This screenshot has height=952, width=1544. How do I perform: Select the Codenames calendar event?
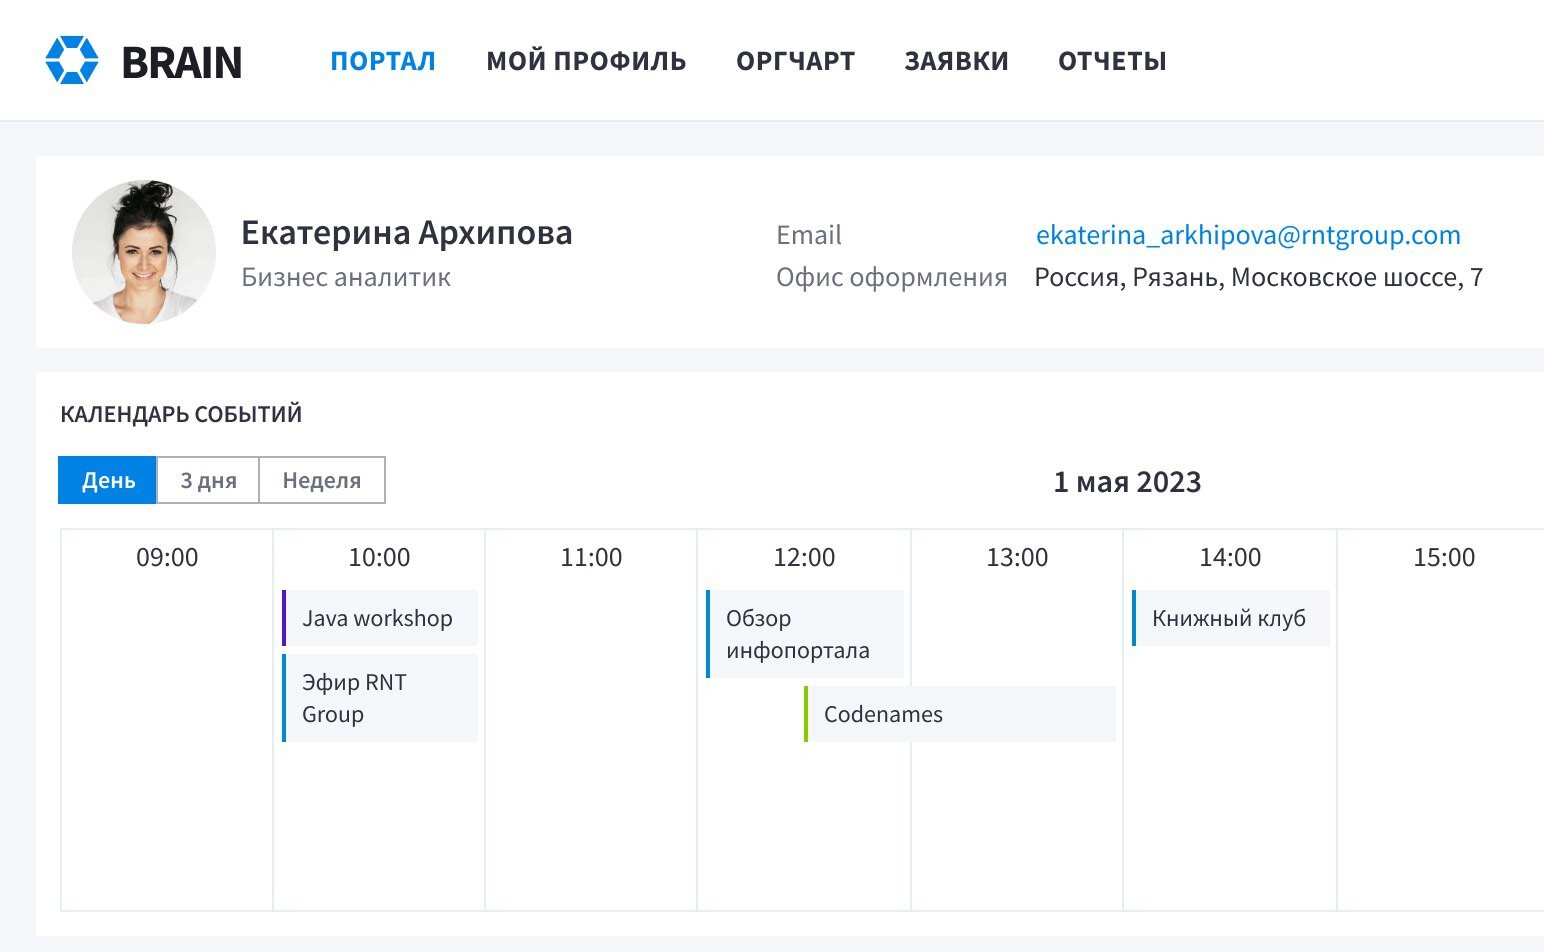coord(960,714)
